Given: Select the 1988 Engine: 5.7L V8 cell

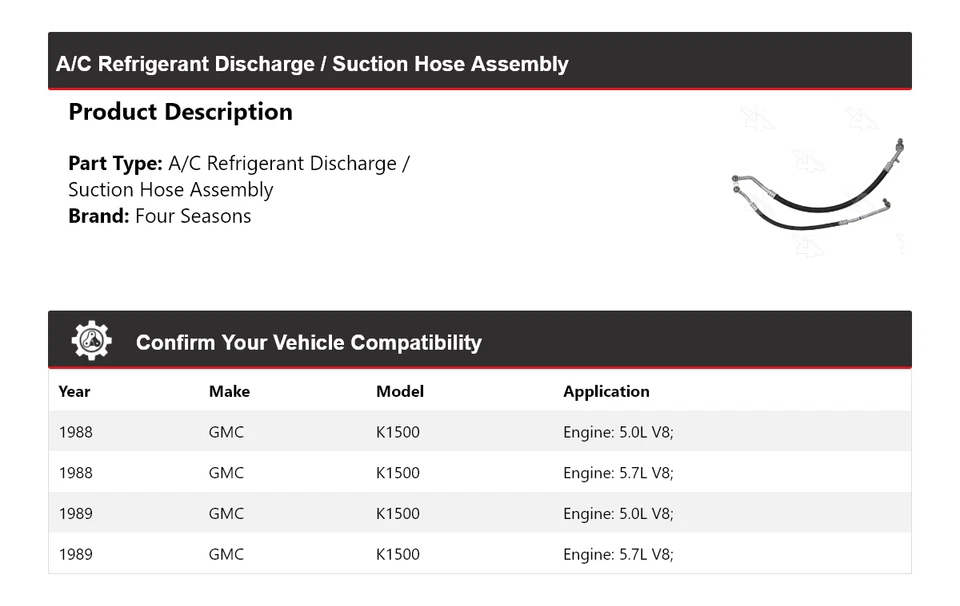Looking at the screenshot, I should pos(618,473).
